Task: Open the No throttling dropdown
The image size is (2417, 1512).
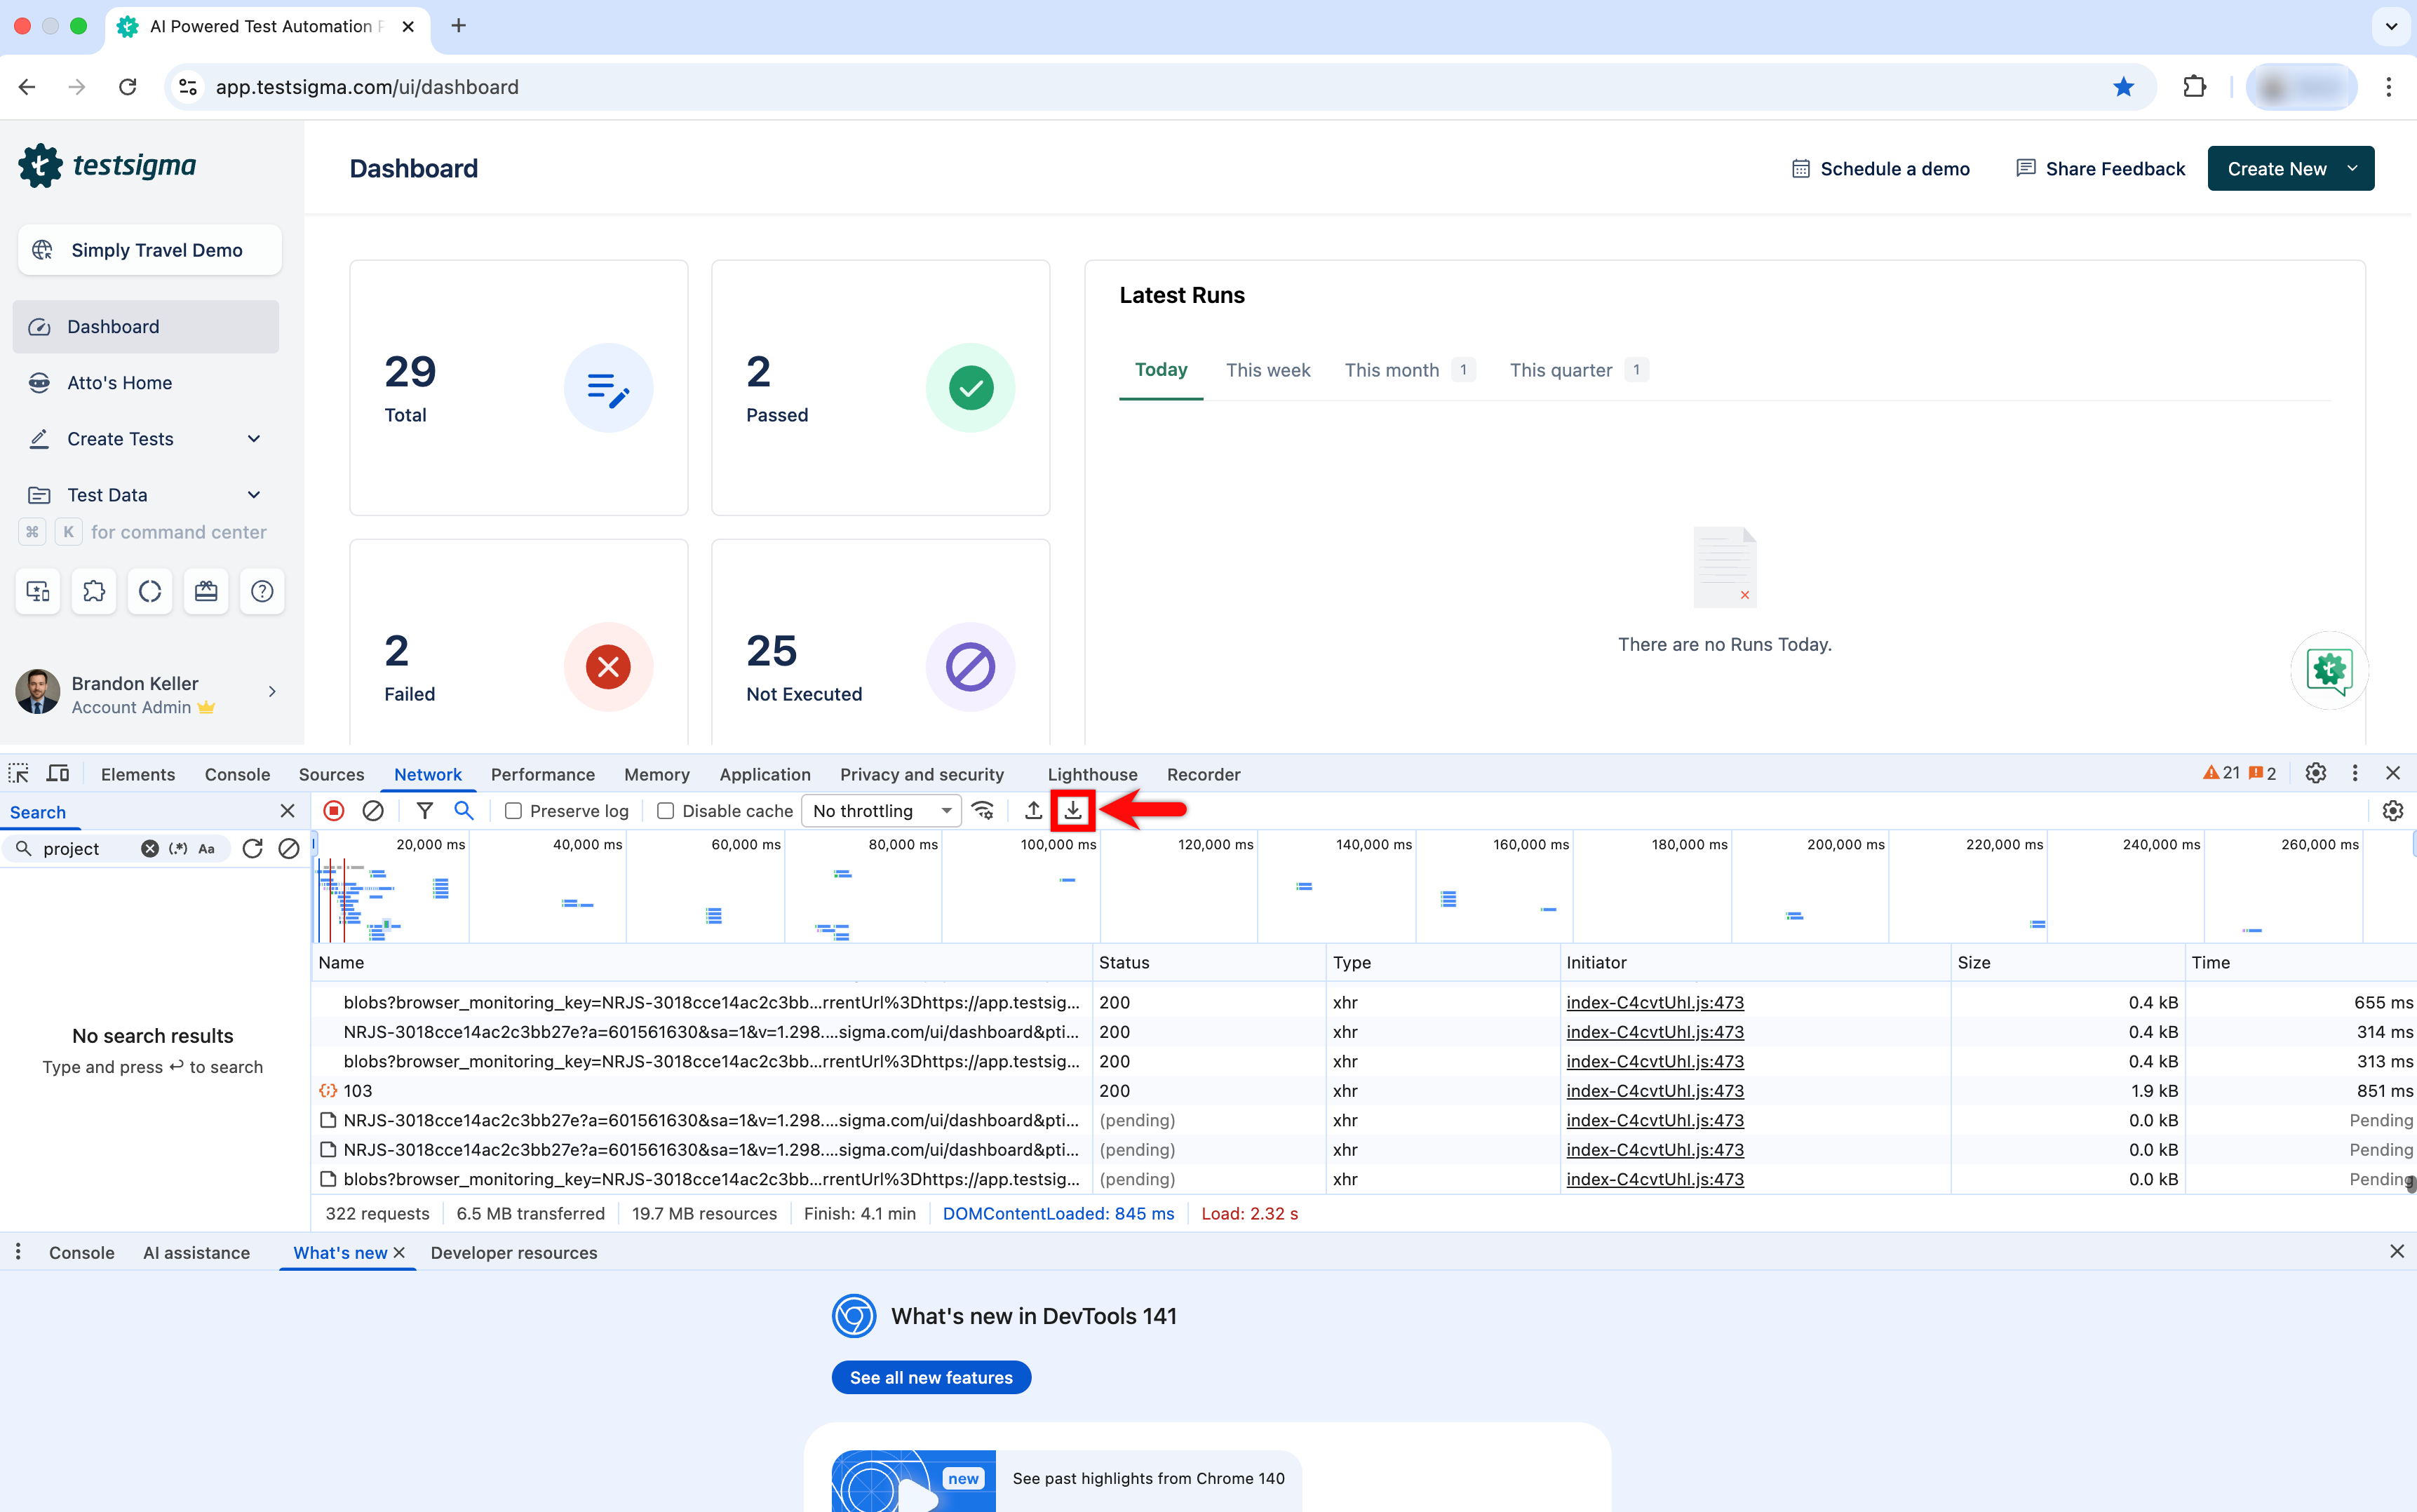Action: (881, 811)
